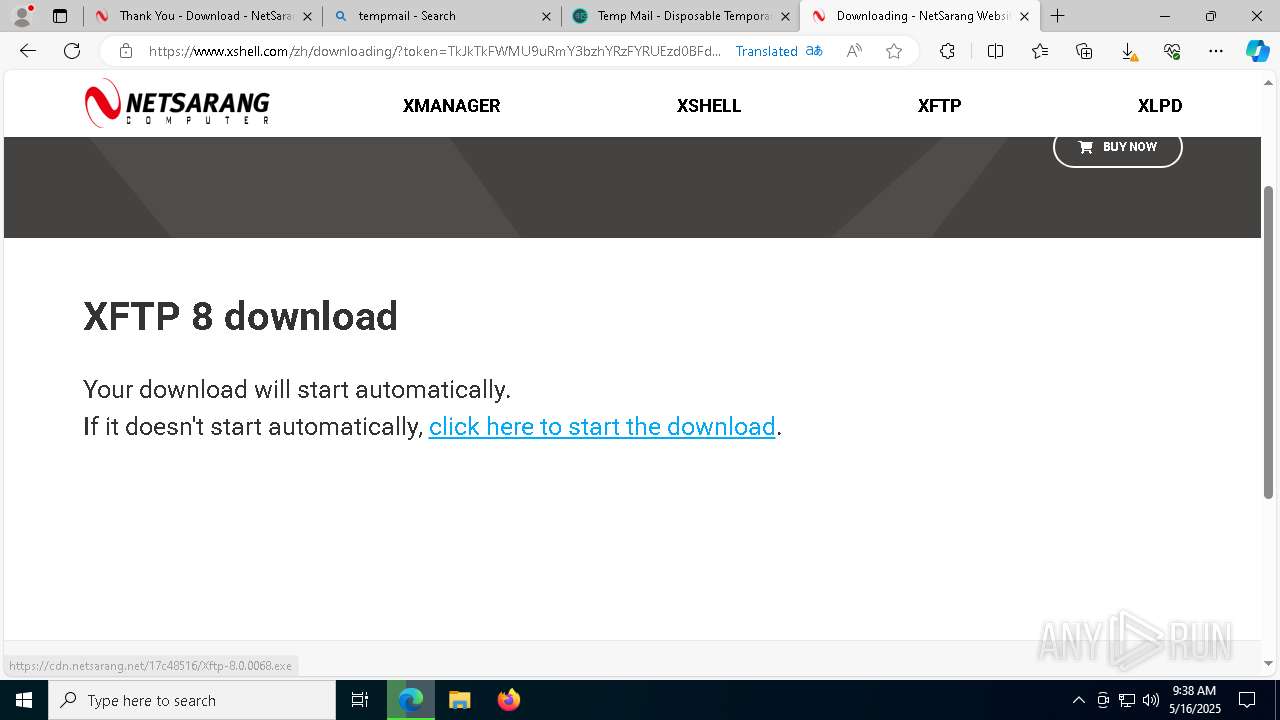Click the address bar URL
Screen dimensions: 1280x720
pos(434,51)
